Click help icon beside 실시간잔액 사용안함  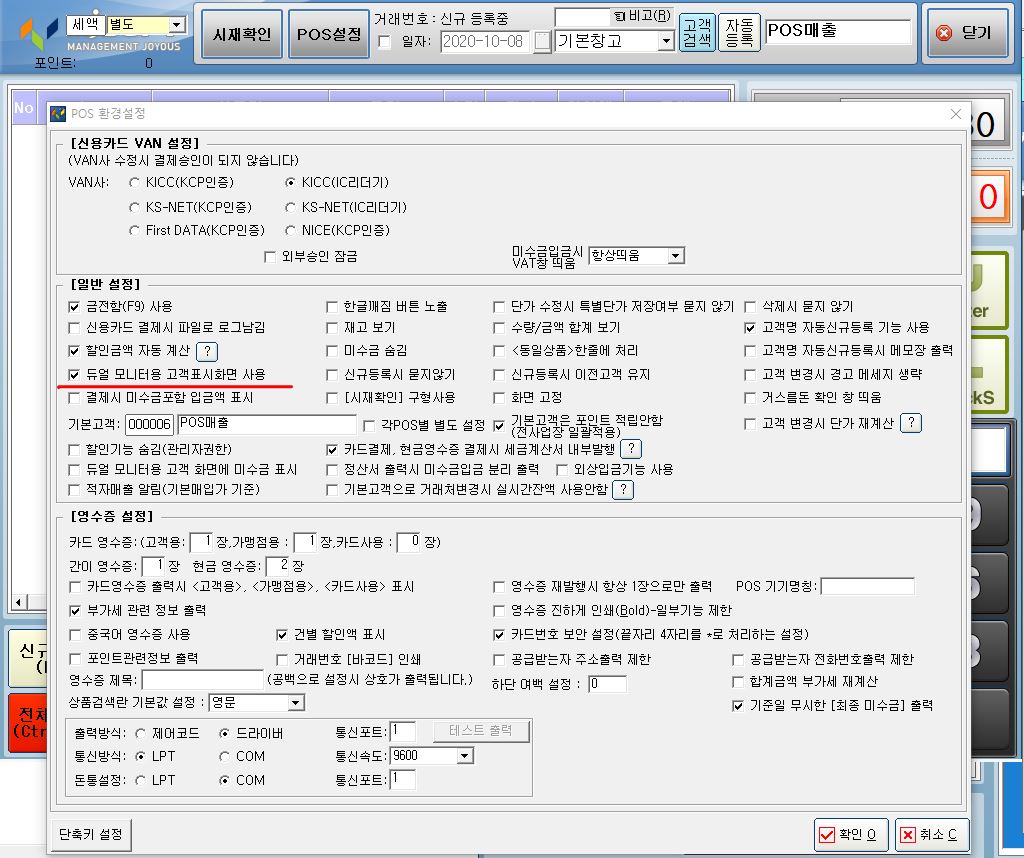tap(623, 489)
